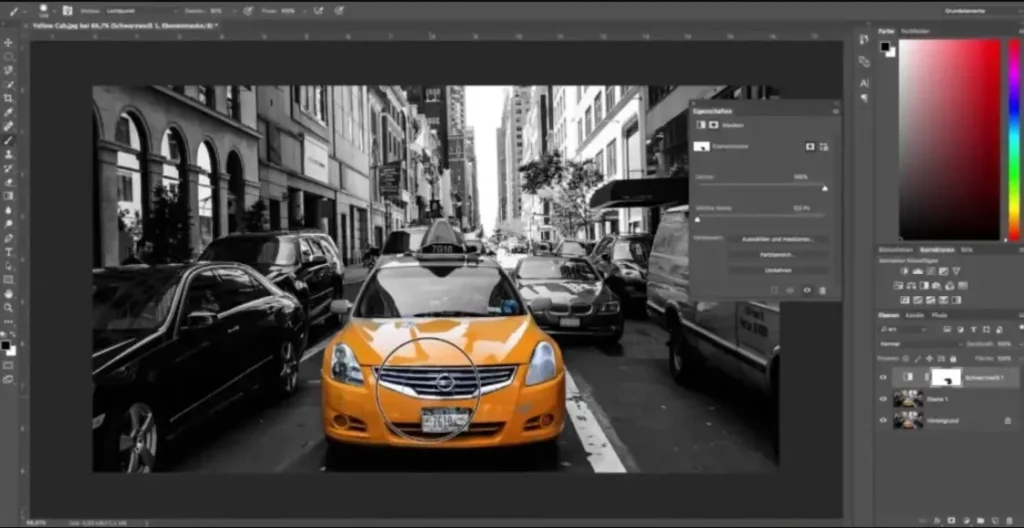1024x528 pixels.
Task: Click the Auswählen und maskieren button
Action: (777, 239)
